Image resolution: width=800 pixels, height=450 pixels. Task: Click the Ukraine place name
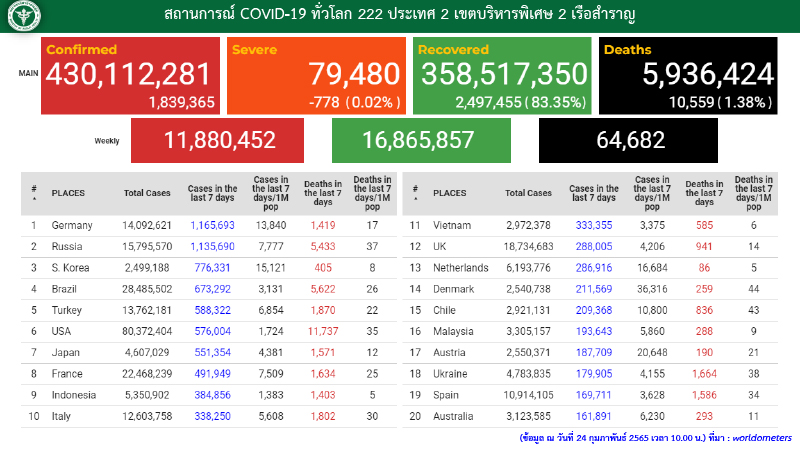[x=450, y=374]
